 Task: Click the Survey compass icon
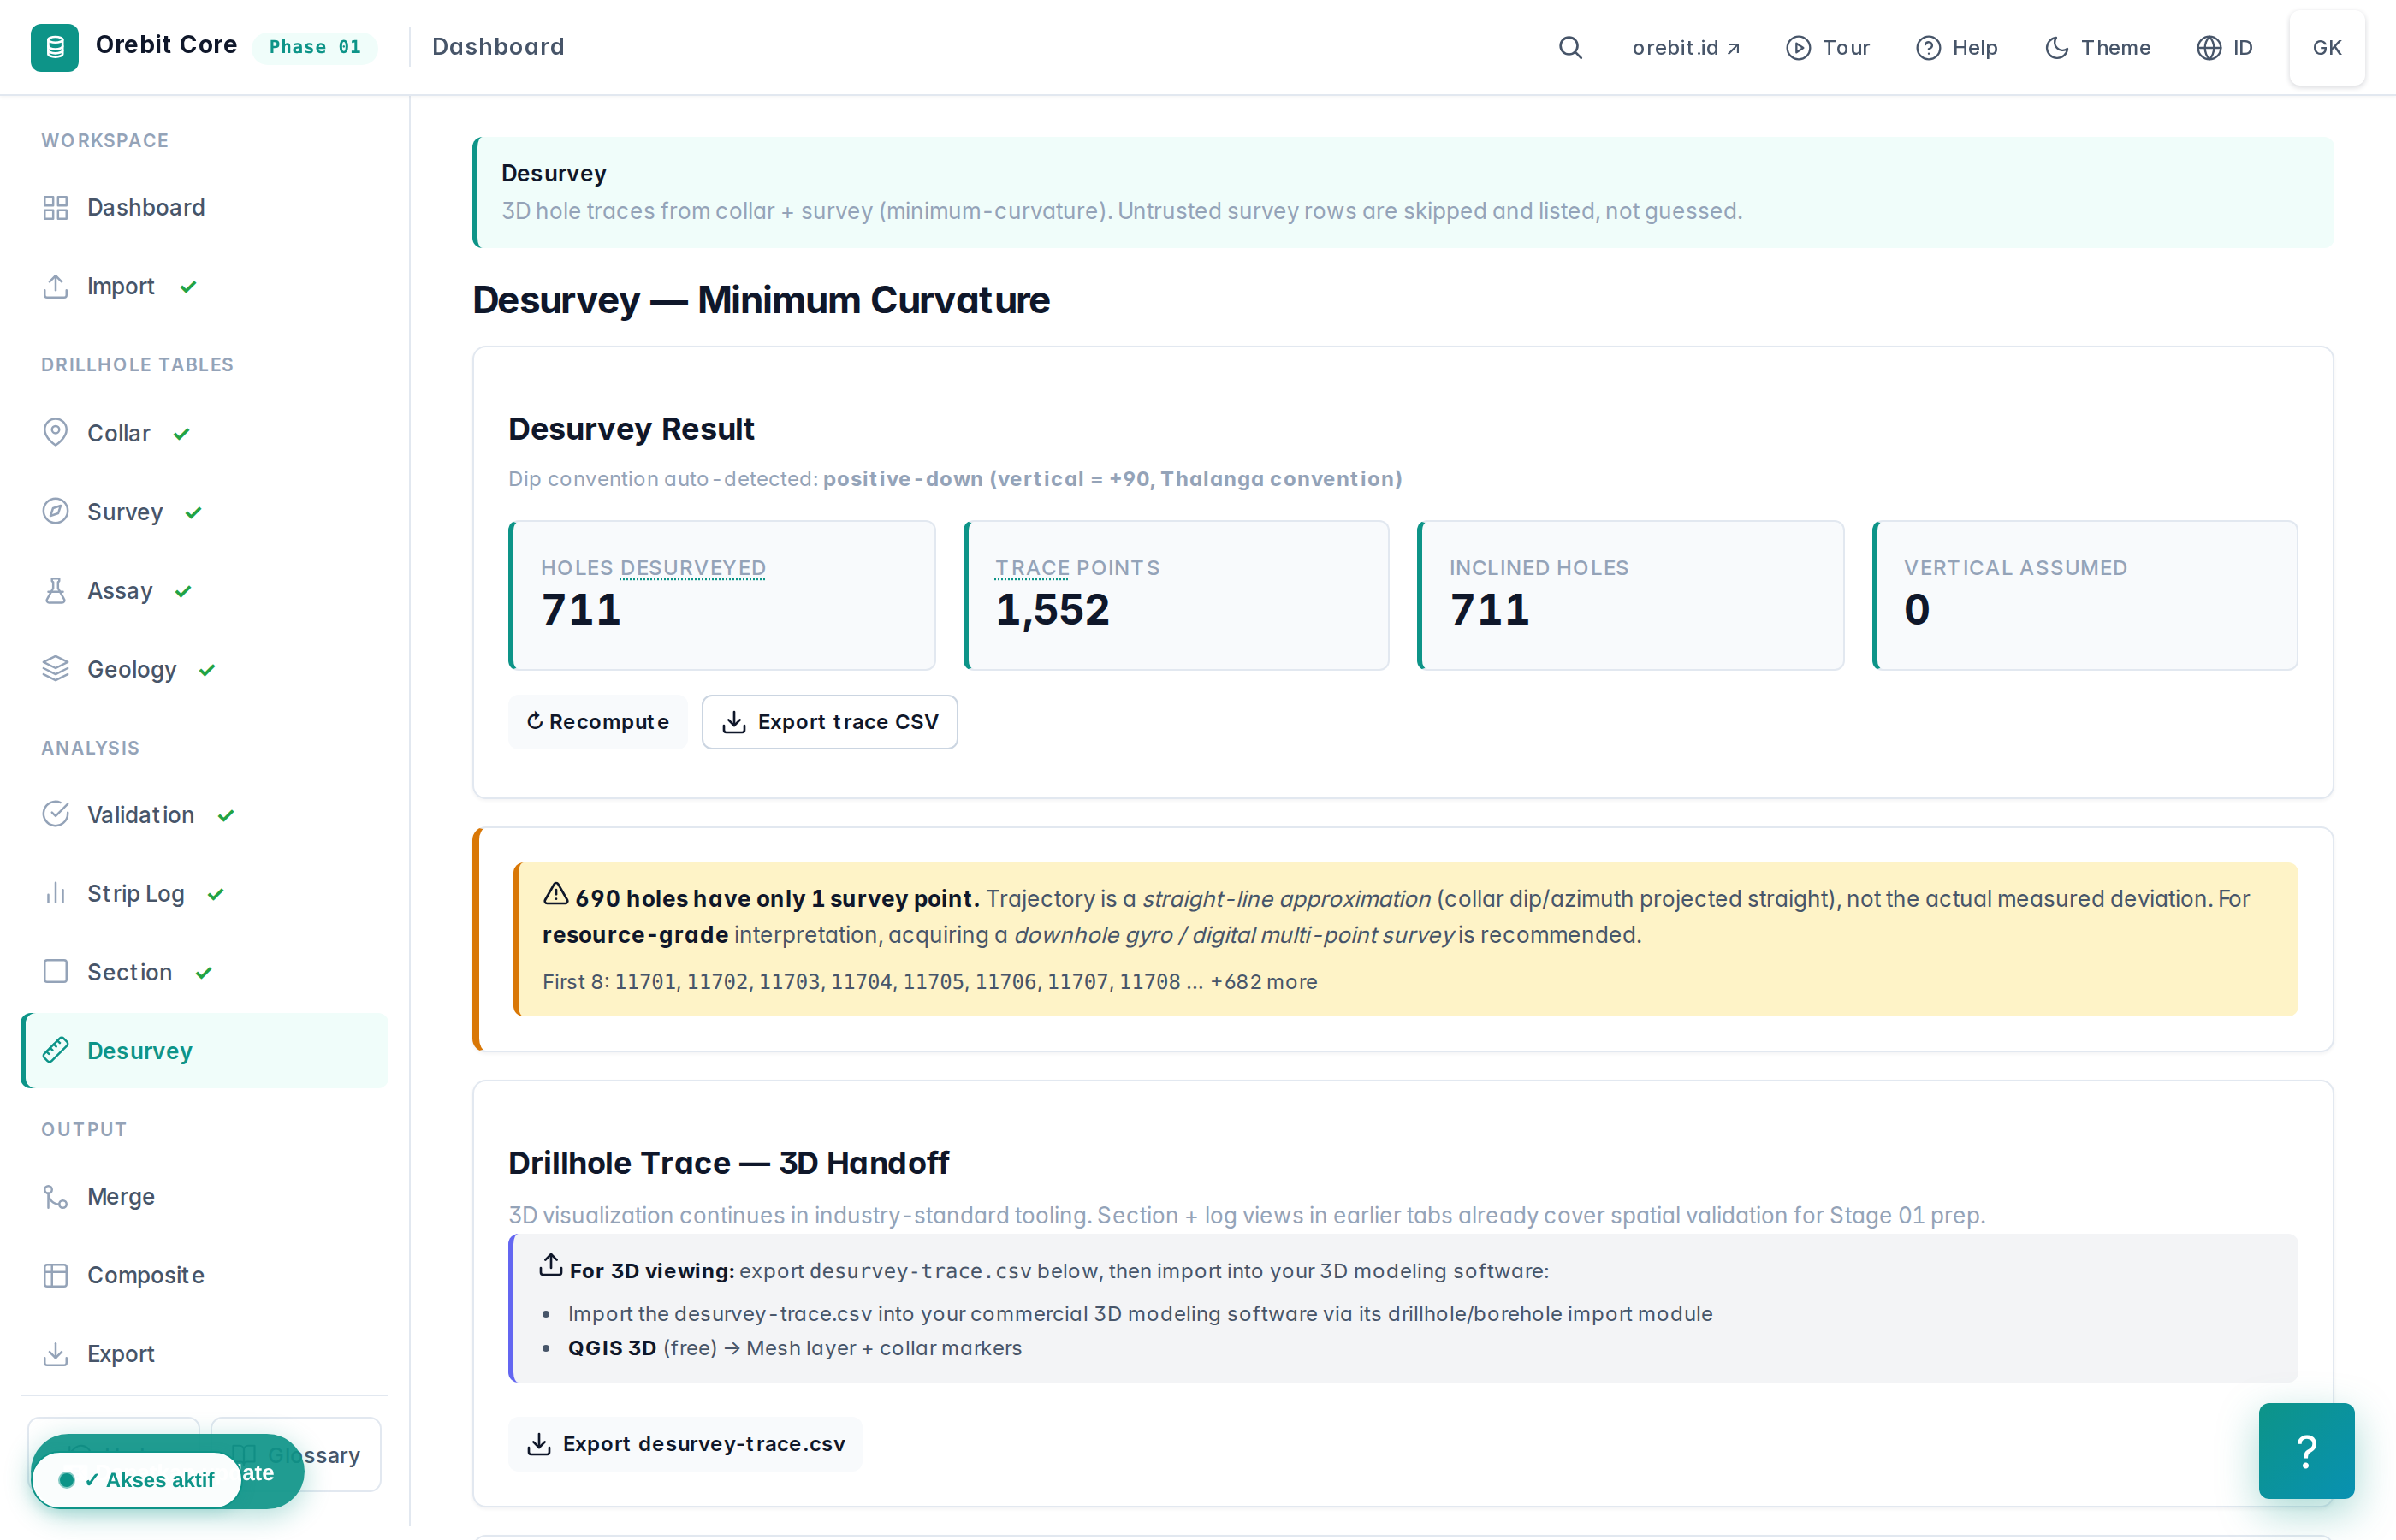pos(56,512)
